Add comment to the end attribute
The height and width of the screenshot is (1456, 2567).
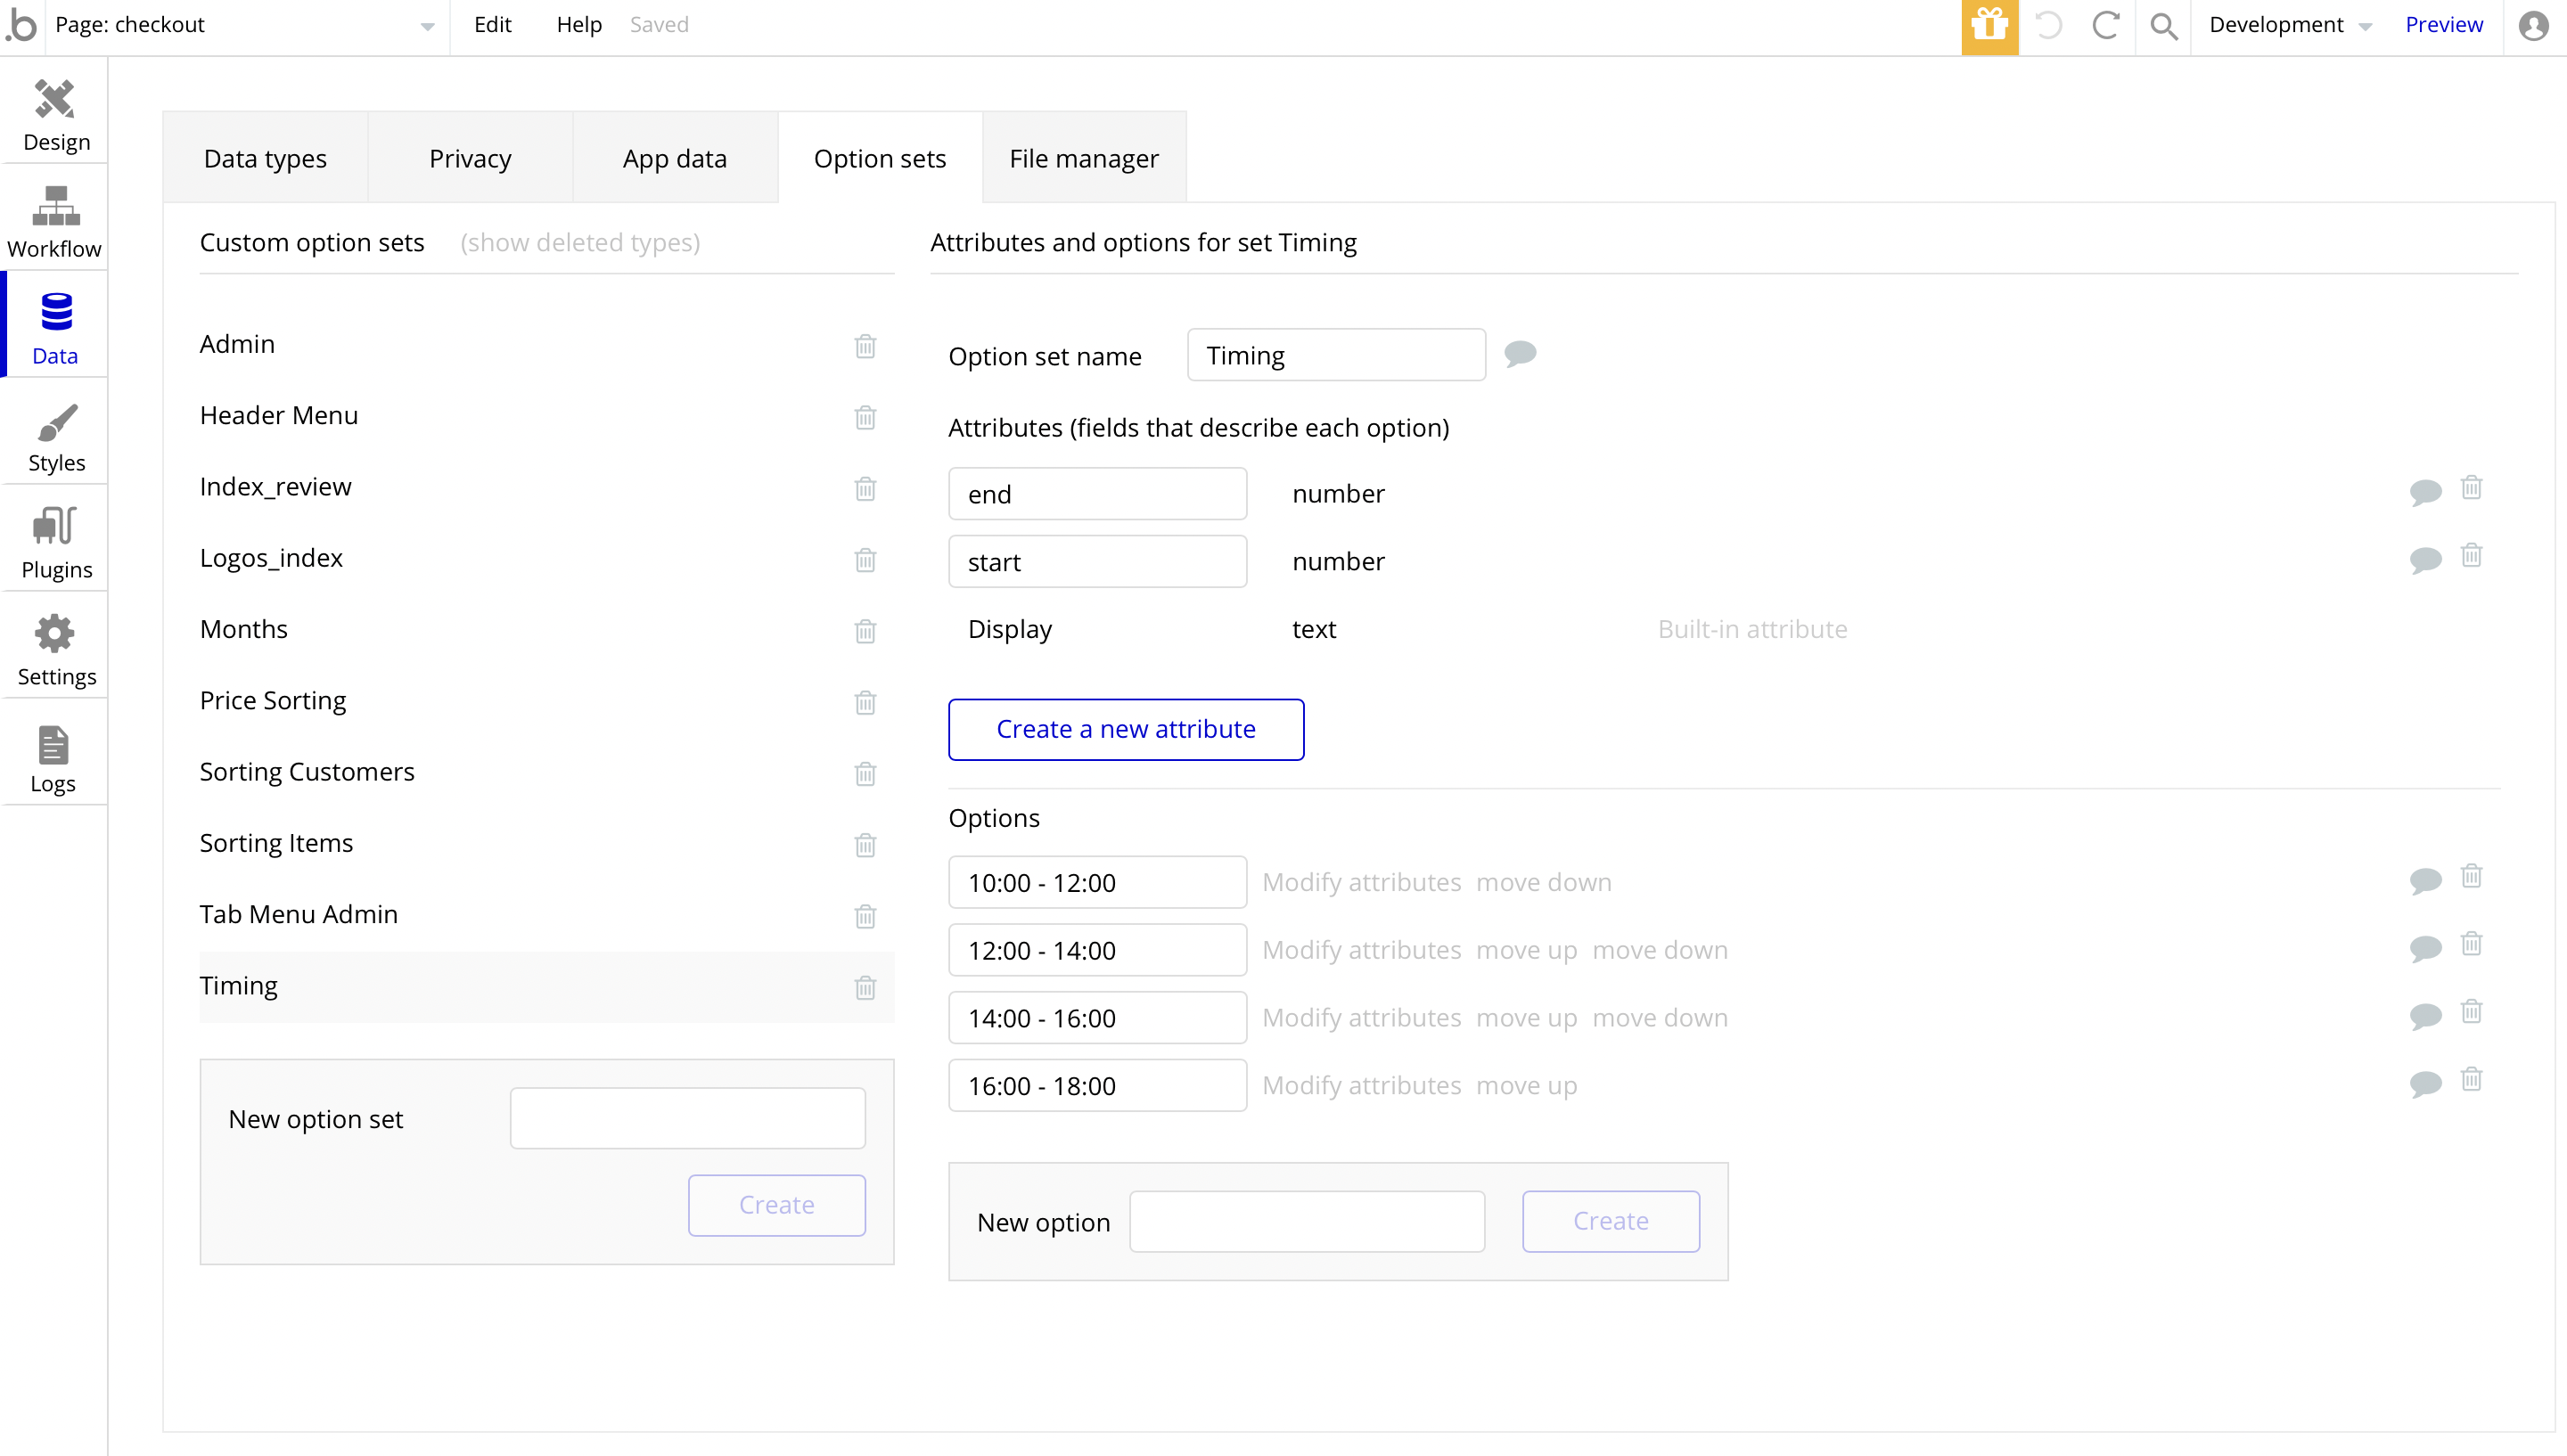[2425, 492]
